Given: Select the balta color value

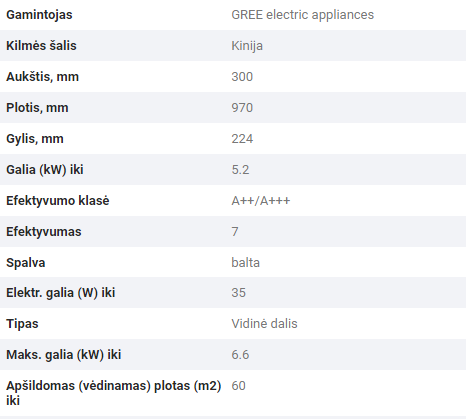Looking at the screenshot, I should point(245,263).
